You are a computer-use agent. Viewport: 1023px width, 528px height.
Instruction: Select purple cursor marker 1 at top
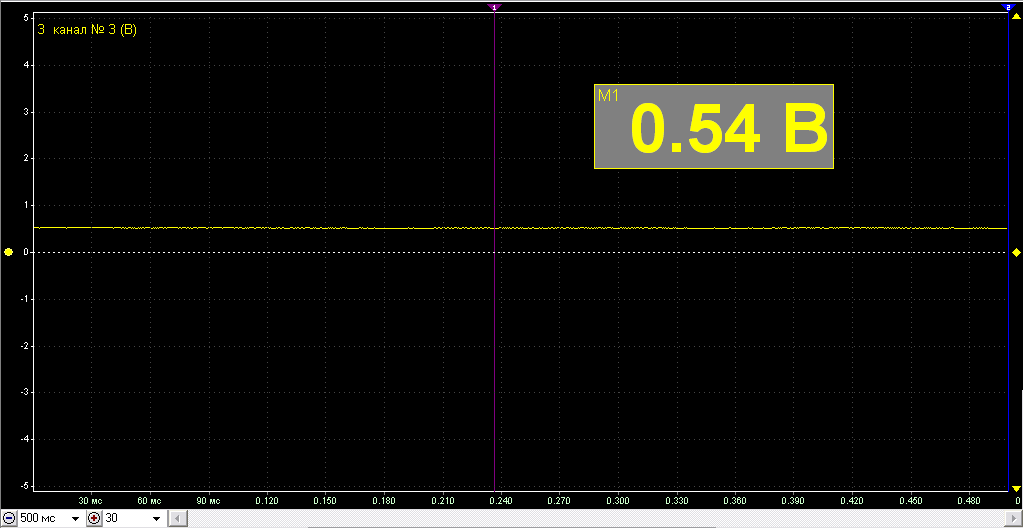(495, 7)
